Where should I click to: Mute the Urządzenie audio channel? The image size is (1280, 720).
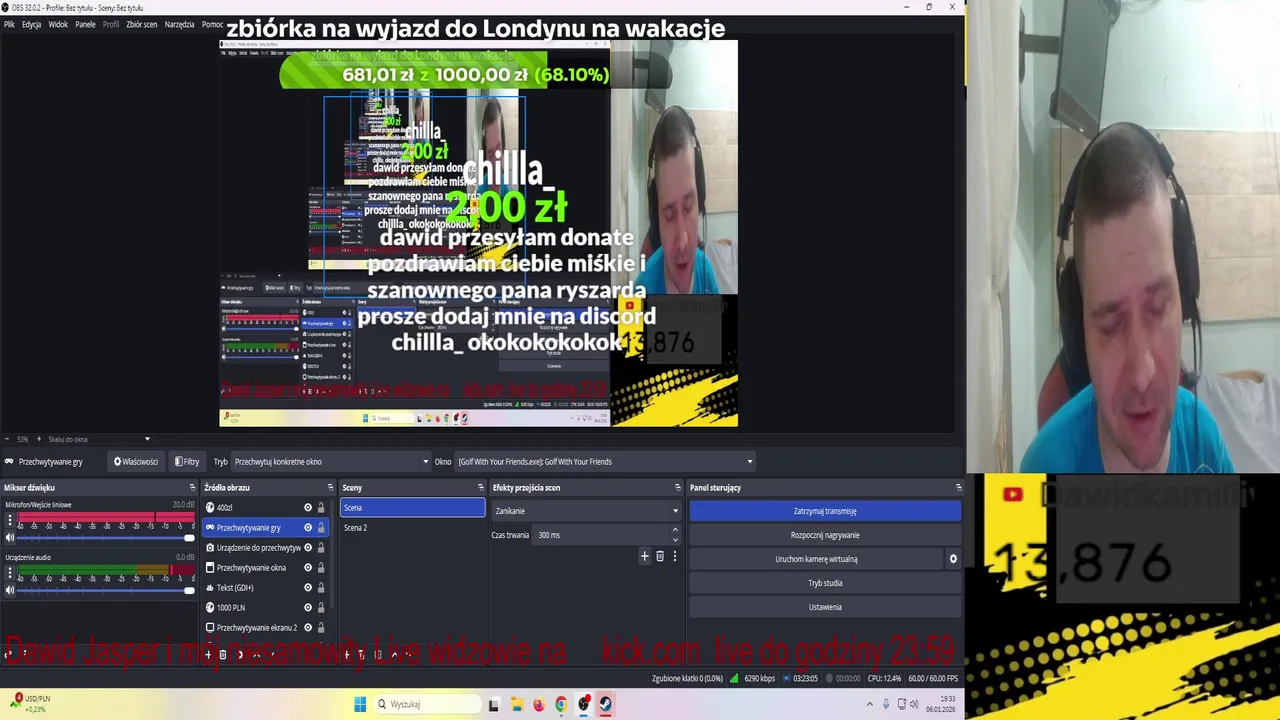pos(10,590)
